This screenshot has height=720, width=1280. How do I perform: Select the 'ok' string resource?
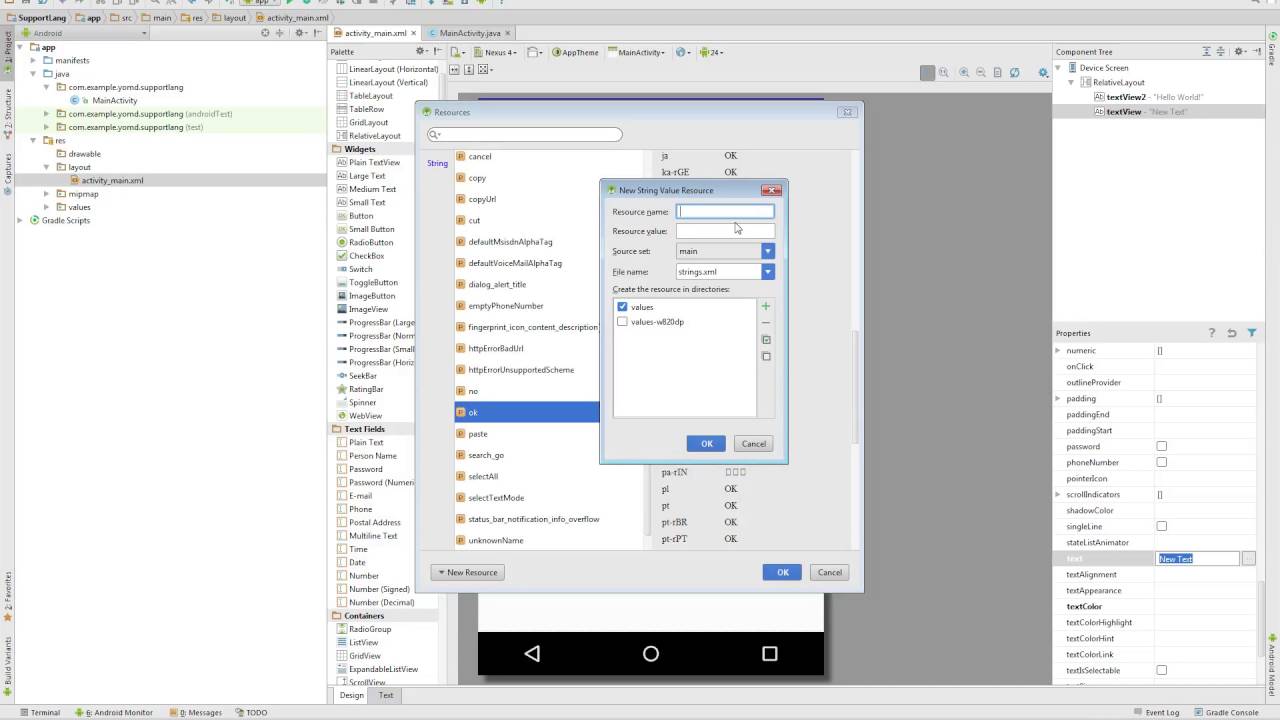527,412
